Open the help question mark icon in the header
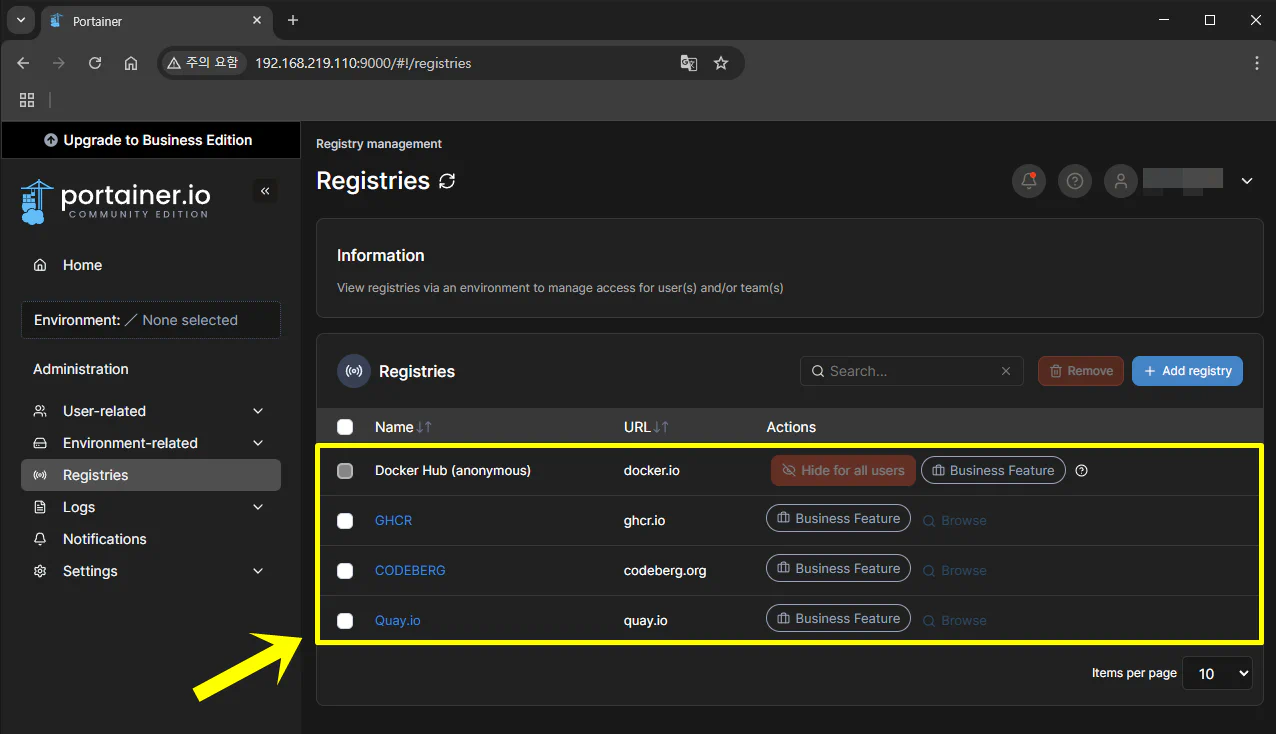 point(1075,181)
